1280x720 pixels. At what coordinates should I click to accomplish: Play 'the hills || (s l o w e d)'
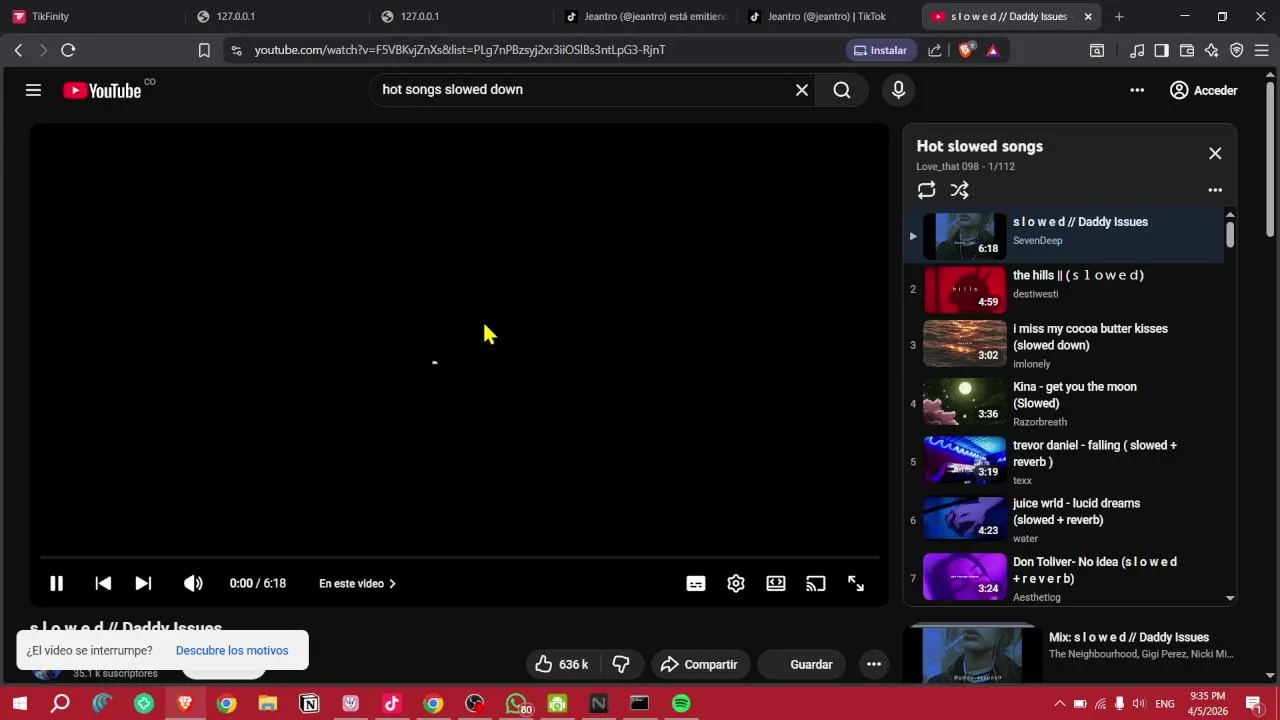tap(1063, 290)
